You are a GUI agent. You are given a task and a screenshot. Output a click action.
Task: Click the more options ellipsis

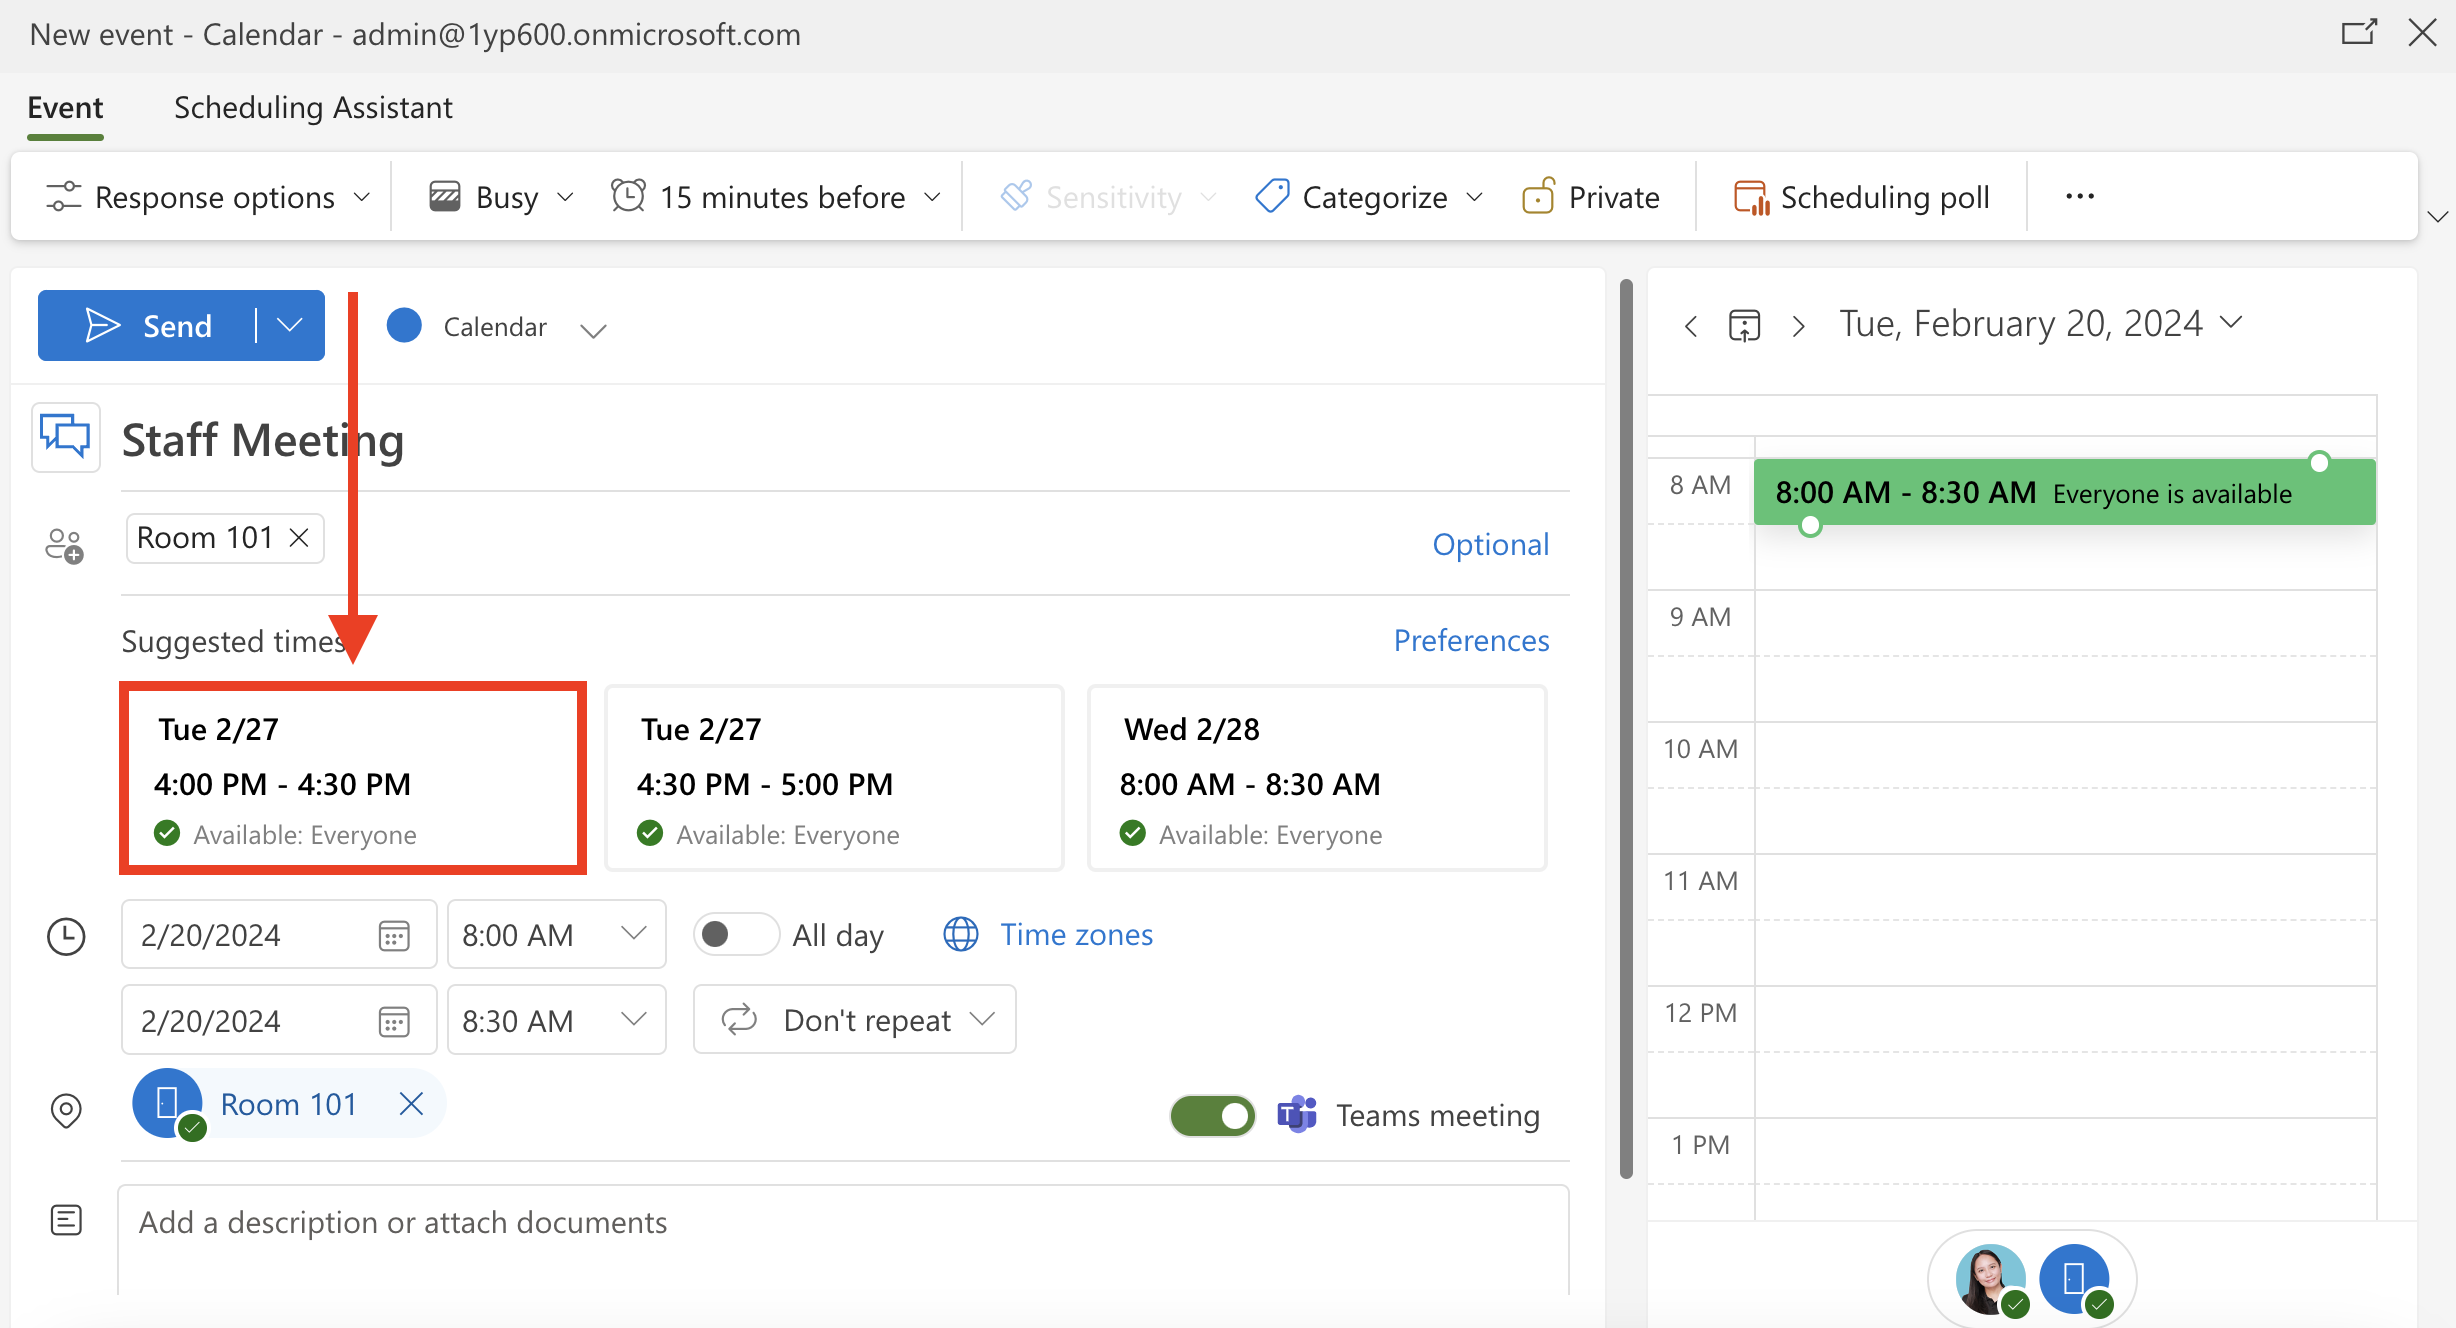[2080, 197]
